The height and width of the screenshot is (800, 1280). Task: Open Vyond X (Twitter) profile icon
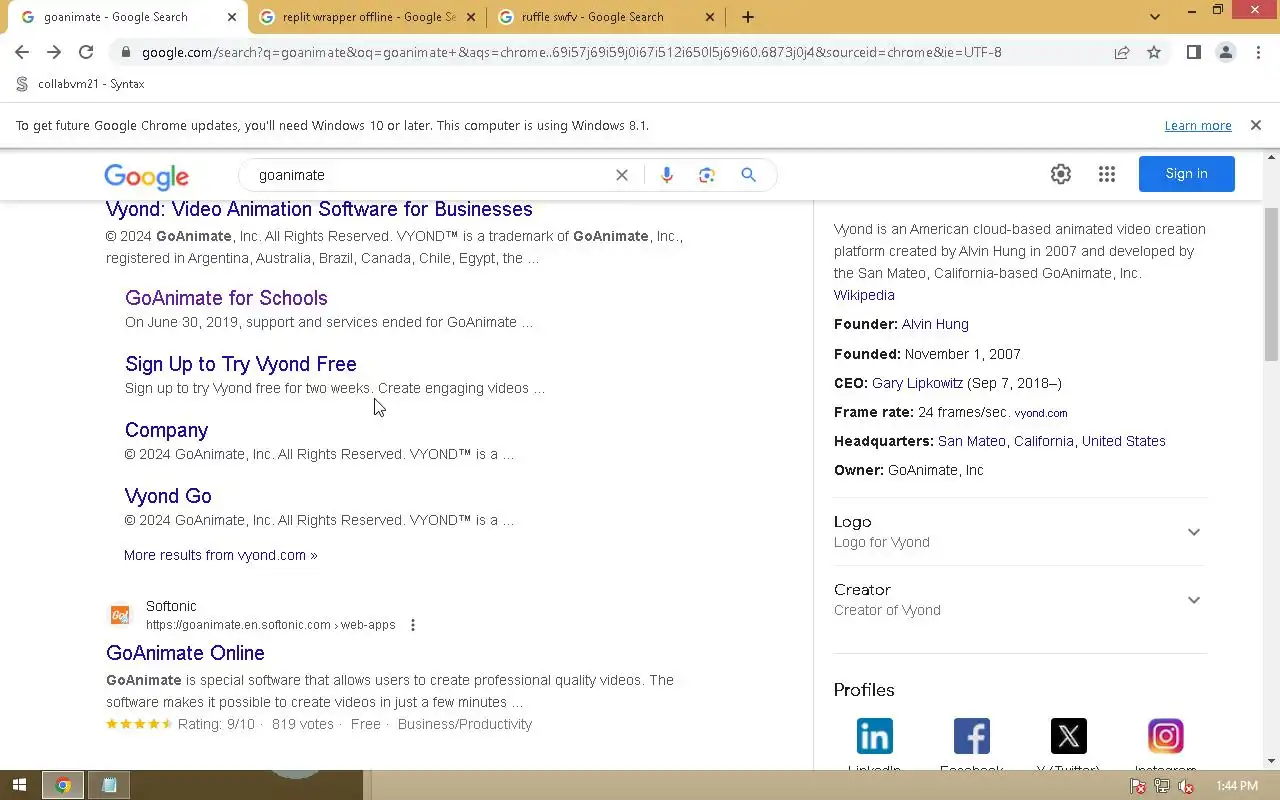pos(1069,736)
